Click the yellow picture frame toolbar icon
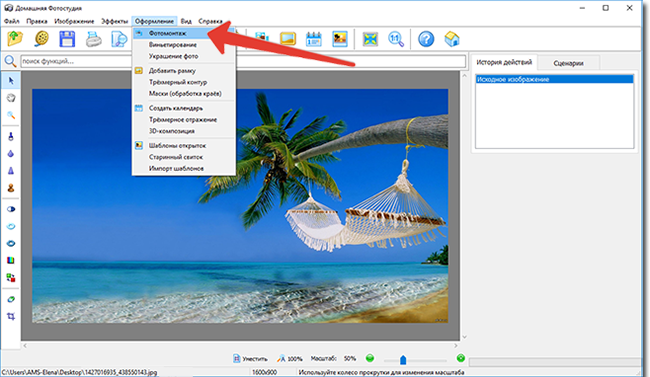This screenshot has width=650, height=377. point(288,39)
